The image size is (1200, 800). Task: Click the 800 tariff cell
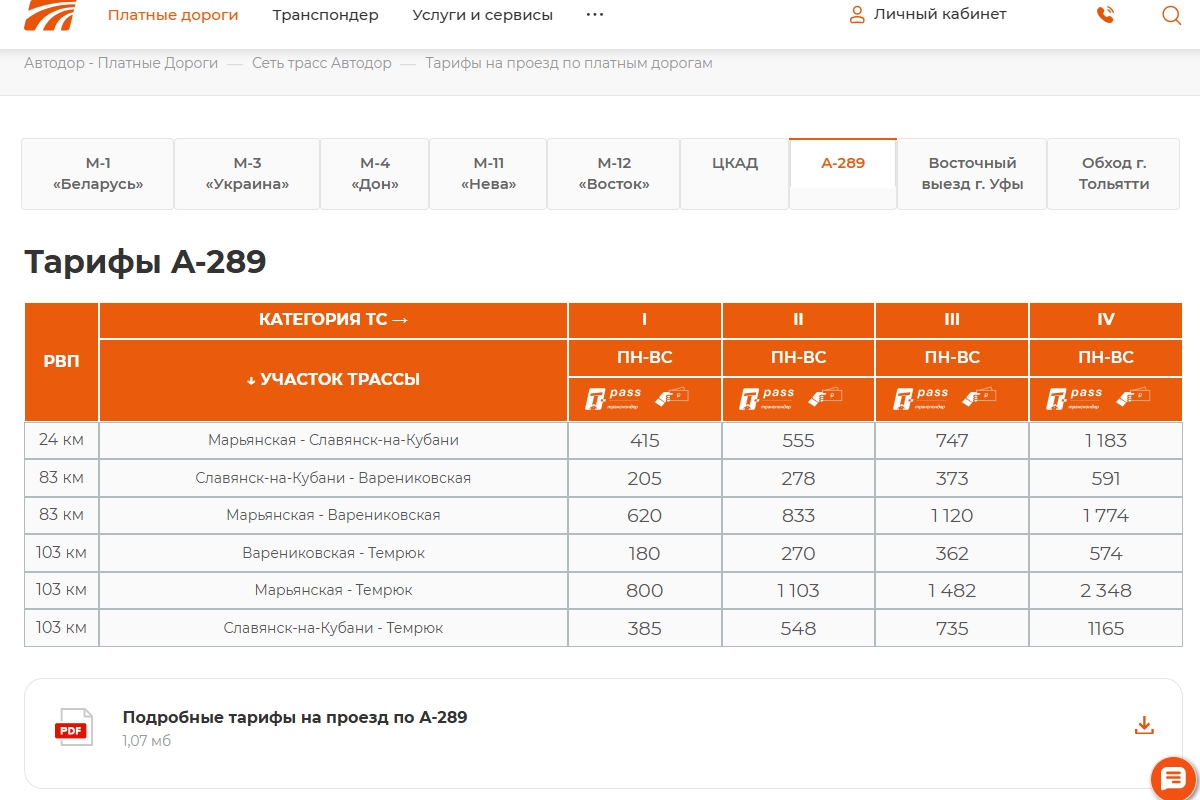click(645, 591)
